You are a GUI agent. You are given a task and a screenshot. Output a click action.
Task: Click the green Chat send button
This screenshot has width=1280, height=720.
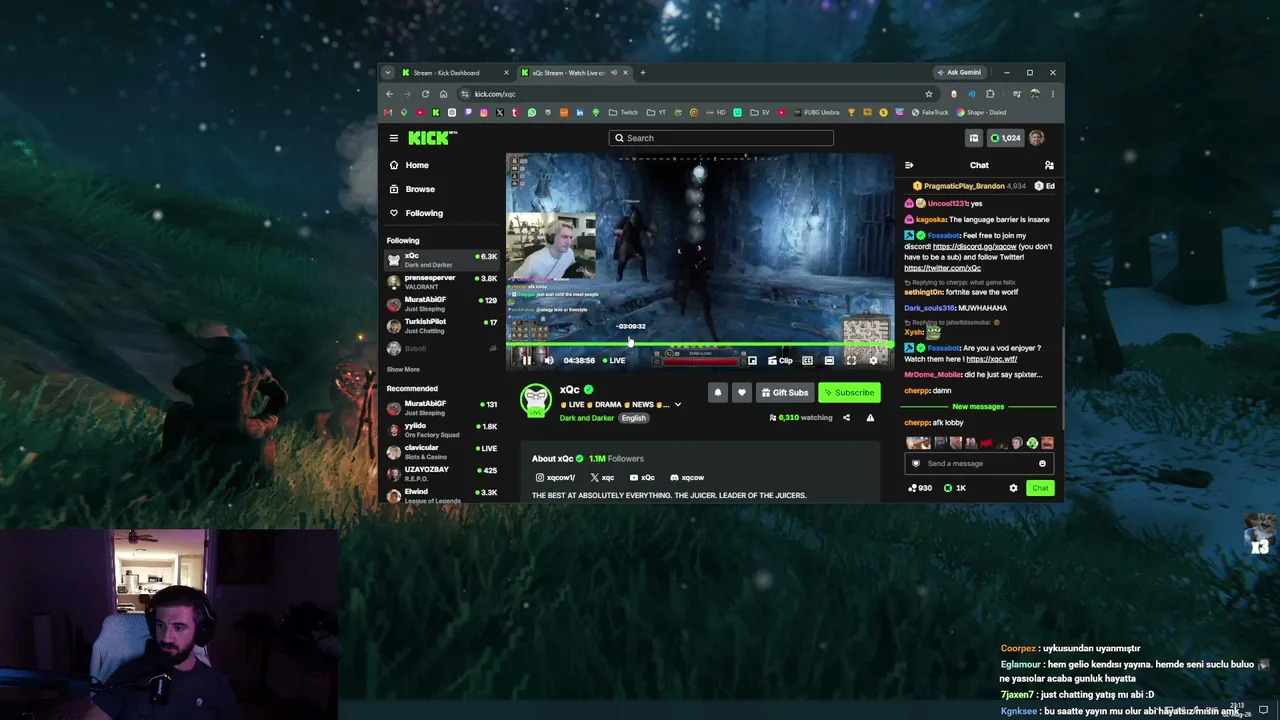coord(1040,488)
